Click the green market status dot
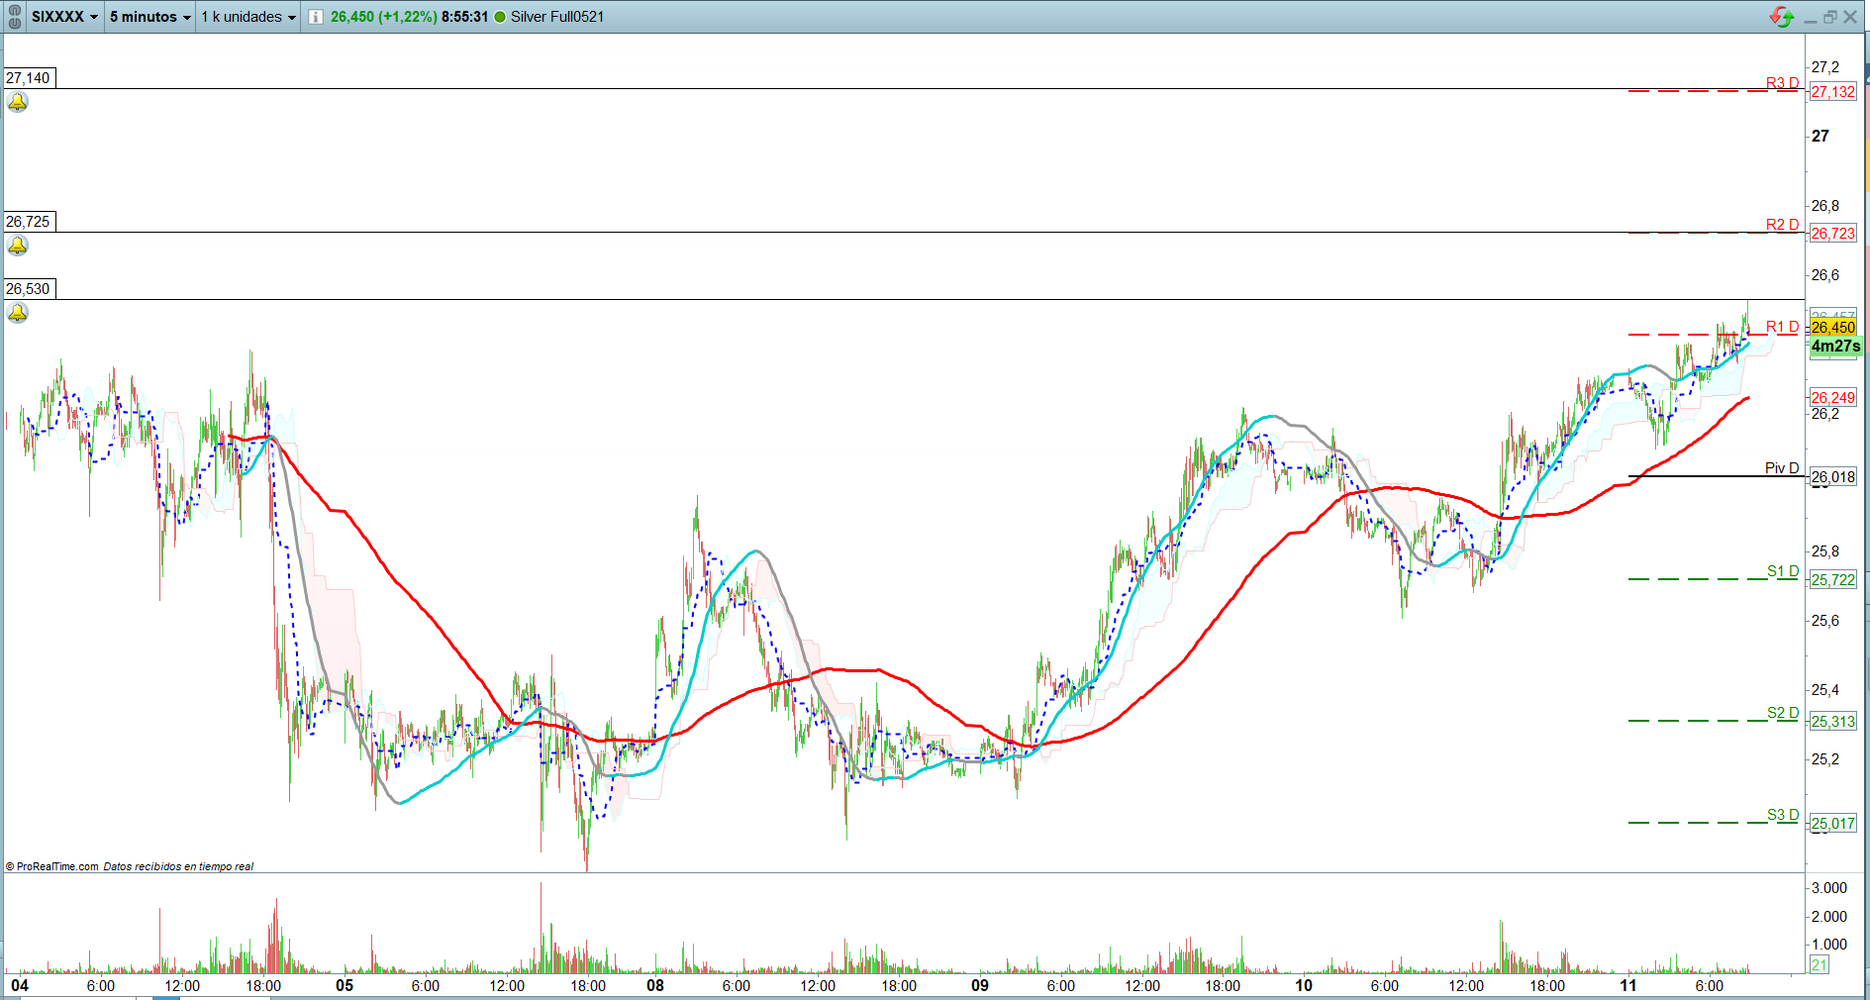This screenshot has width=1870, height=1000. [x=500, y=17]
